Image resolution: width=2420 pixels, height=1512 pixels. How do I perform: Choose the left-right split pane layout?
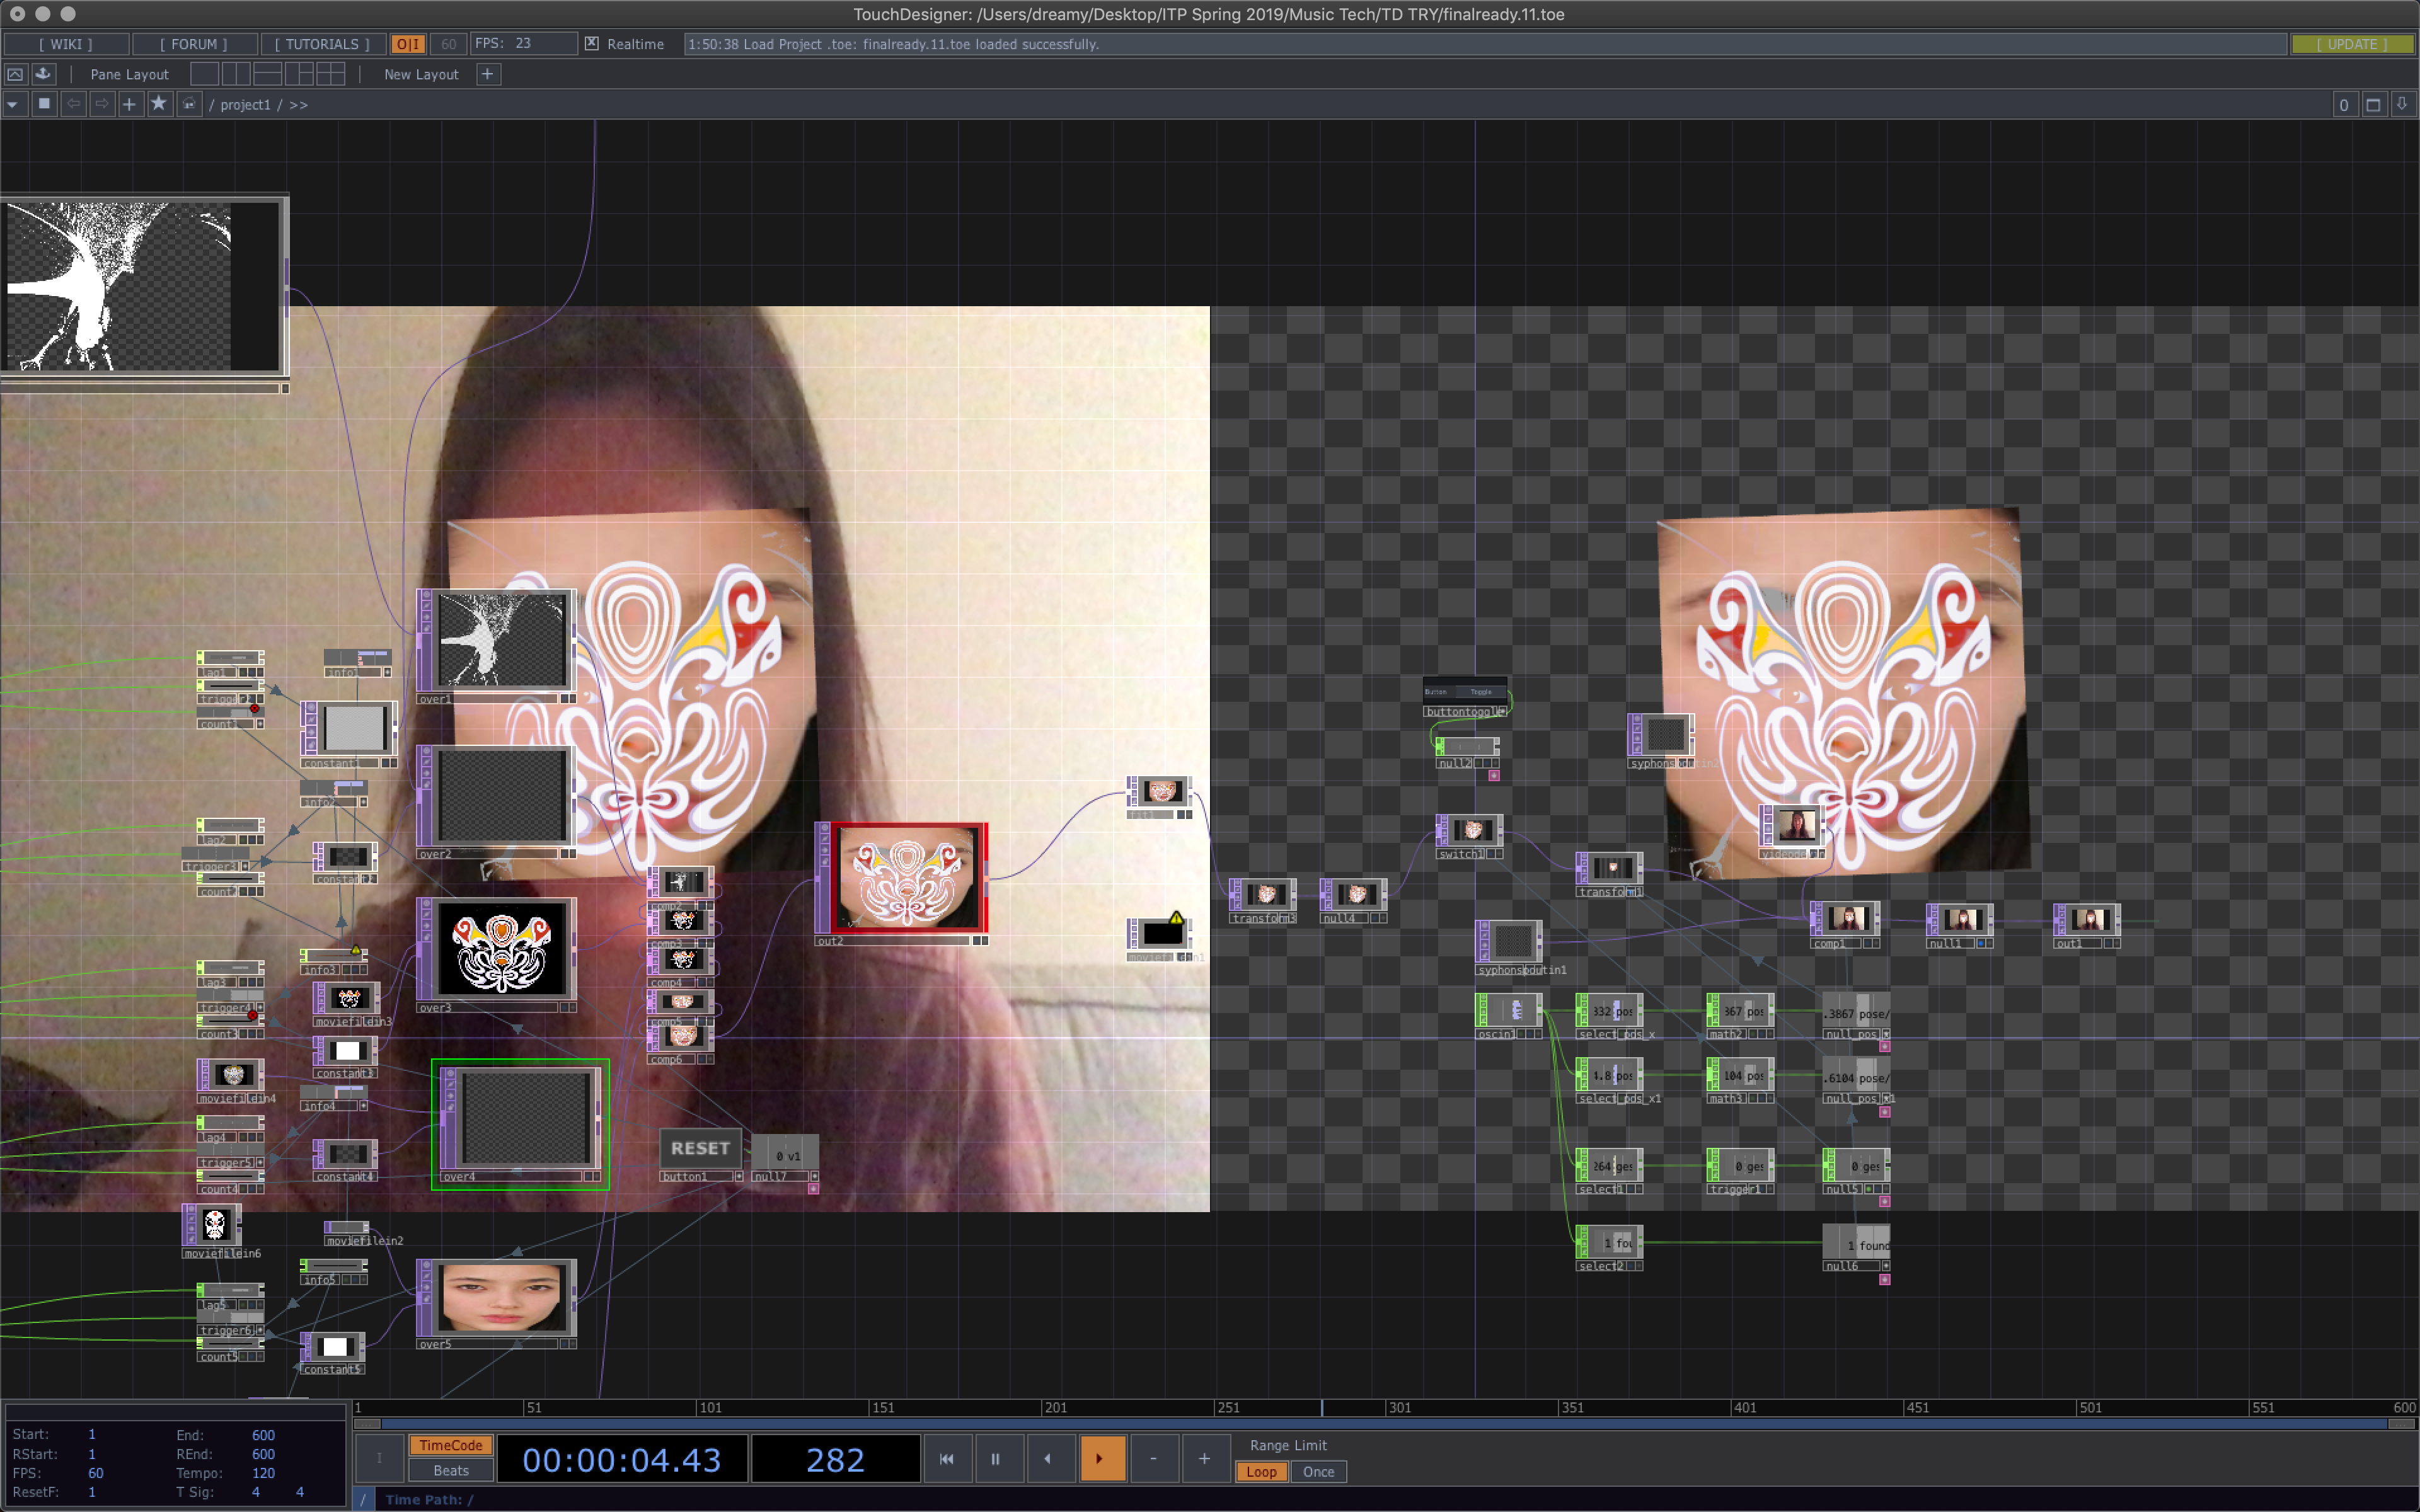coord(236,74)
